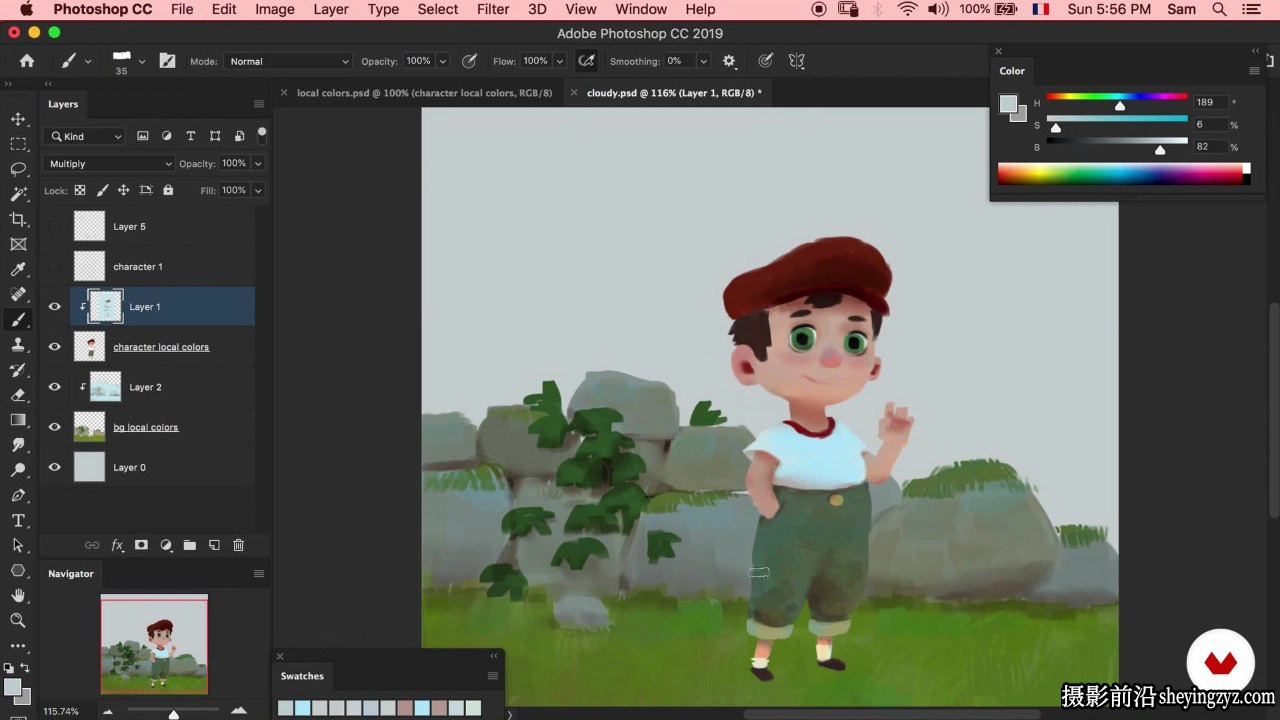Select the History Brush tool
This screenshot has height=720, width=1280.
click(18, 370)
